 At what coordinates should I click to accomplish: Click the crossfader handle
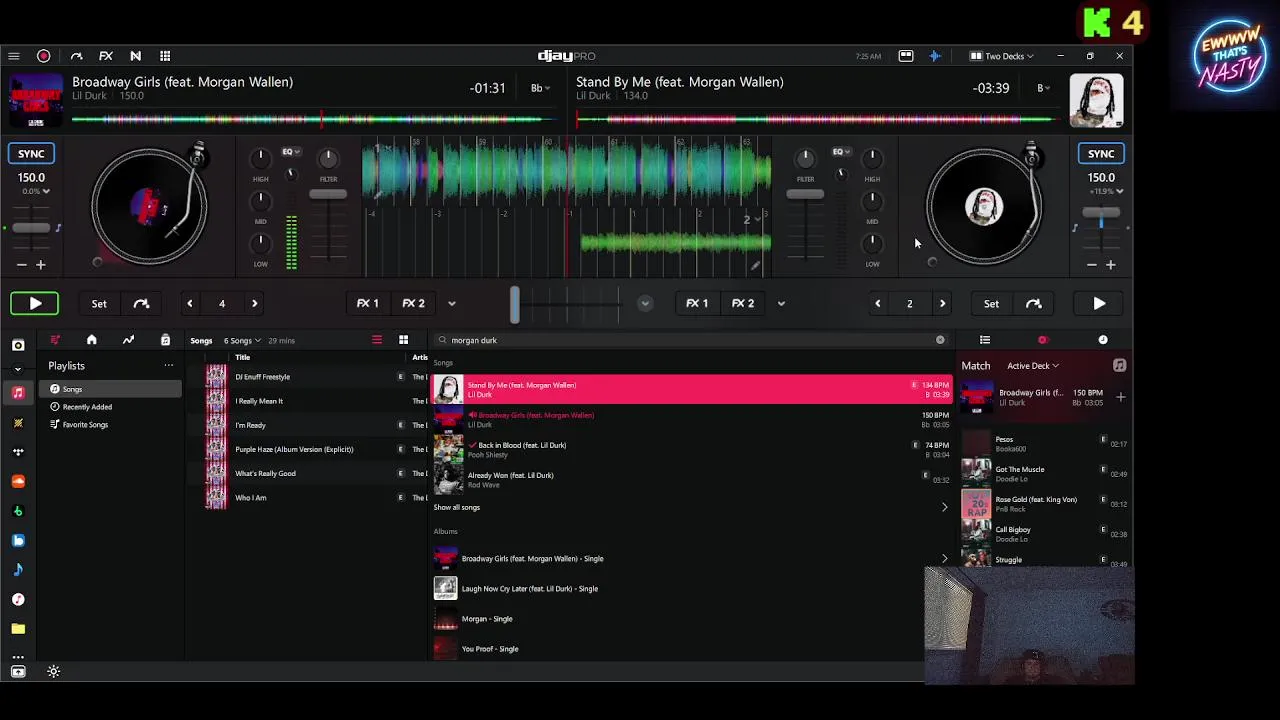point(515,304)
